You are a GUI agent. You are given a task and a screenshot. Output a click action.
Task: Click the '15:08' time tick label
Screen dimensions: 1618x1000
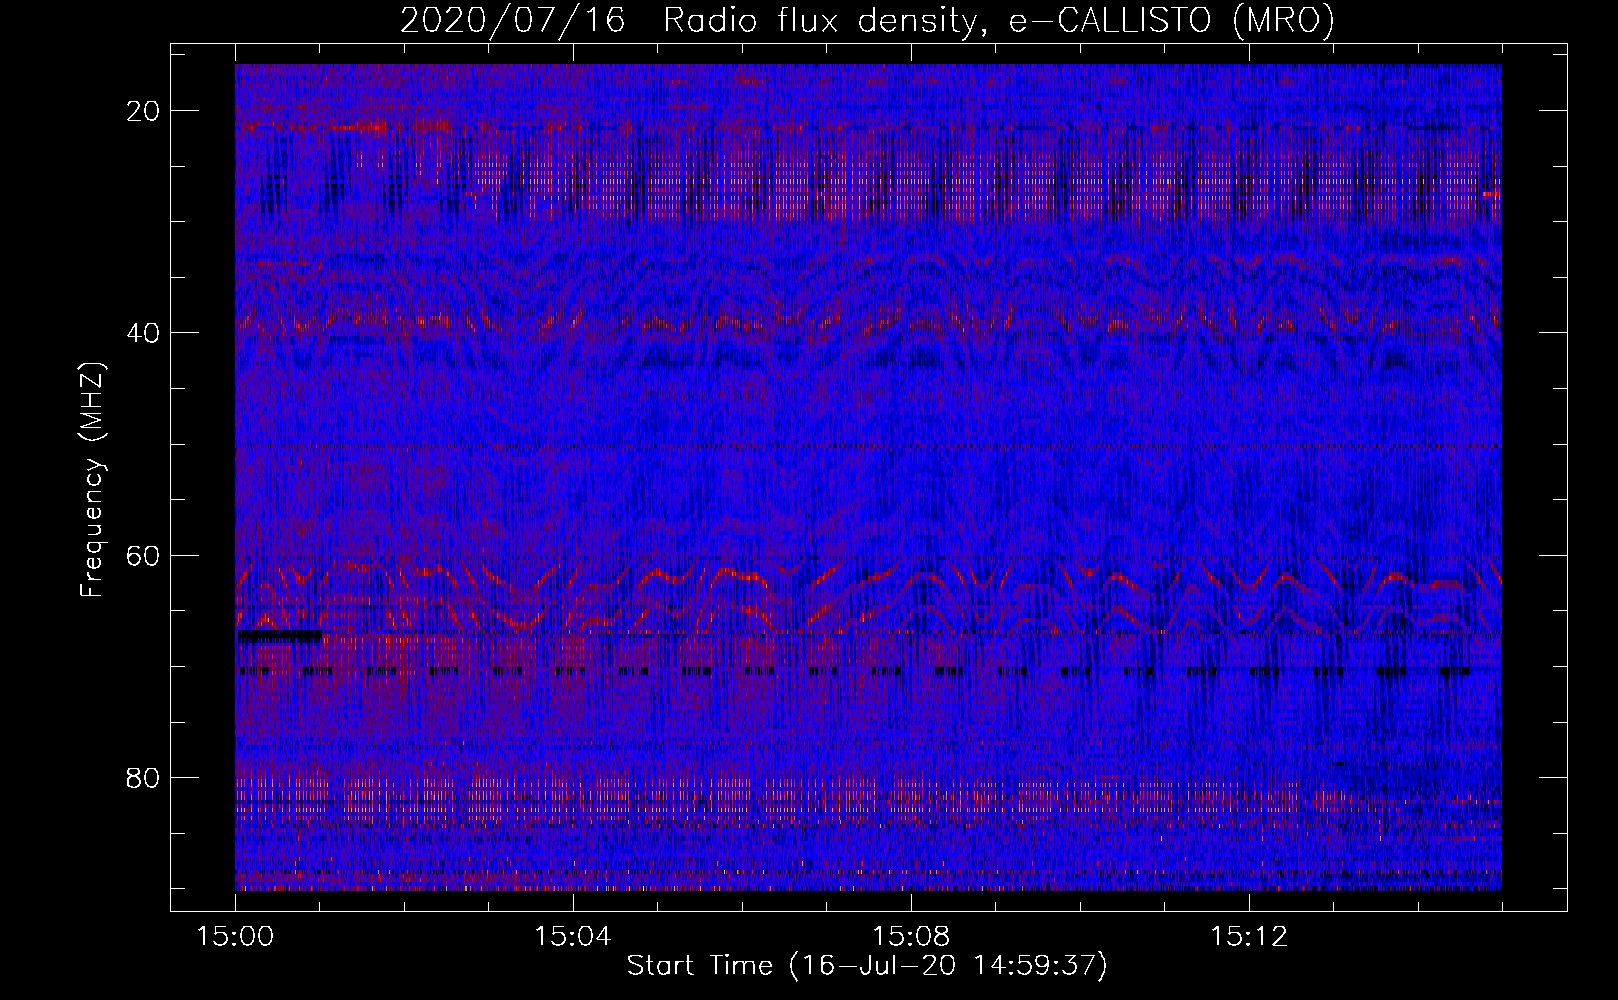tap(911, 937)
